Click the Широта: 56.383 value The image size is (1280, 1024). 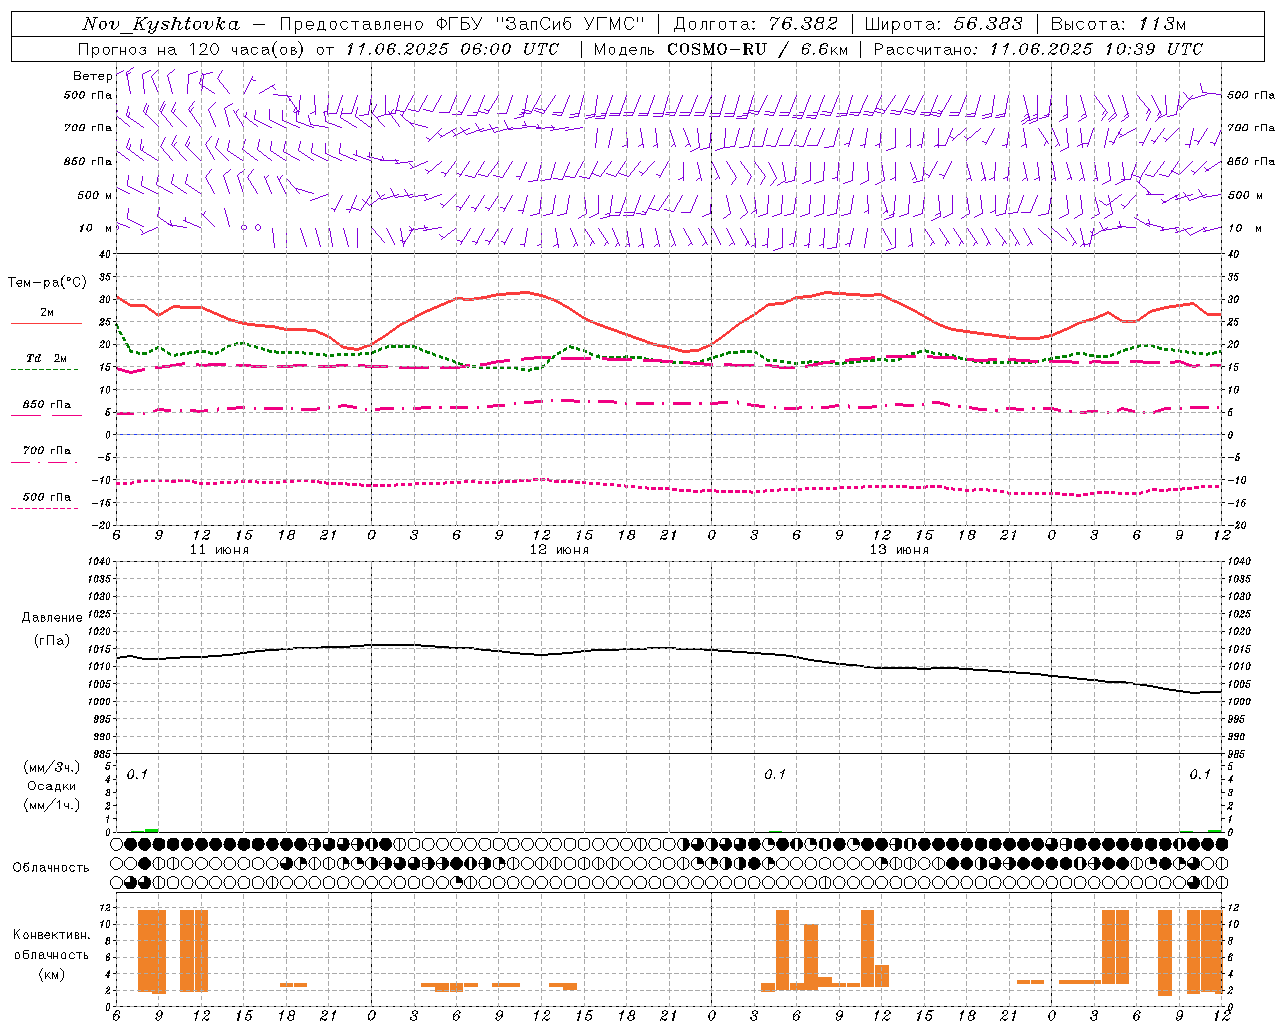click(943, 25)
